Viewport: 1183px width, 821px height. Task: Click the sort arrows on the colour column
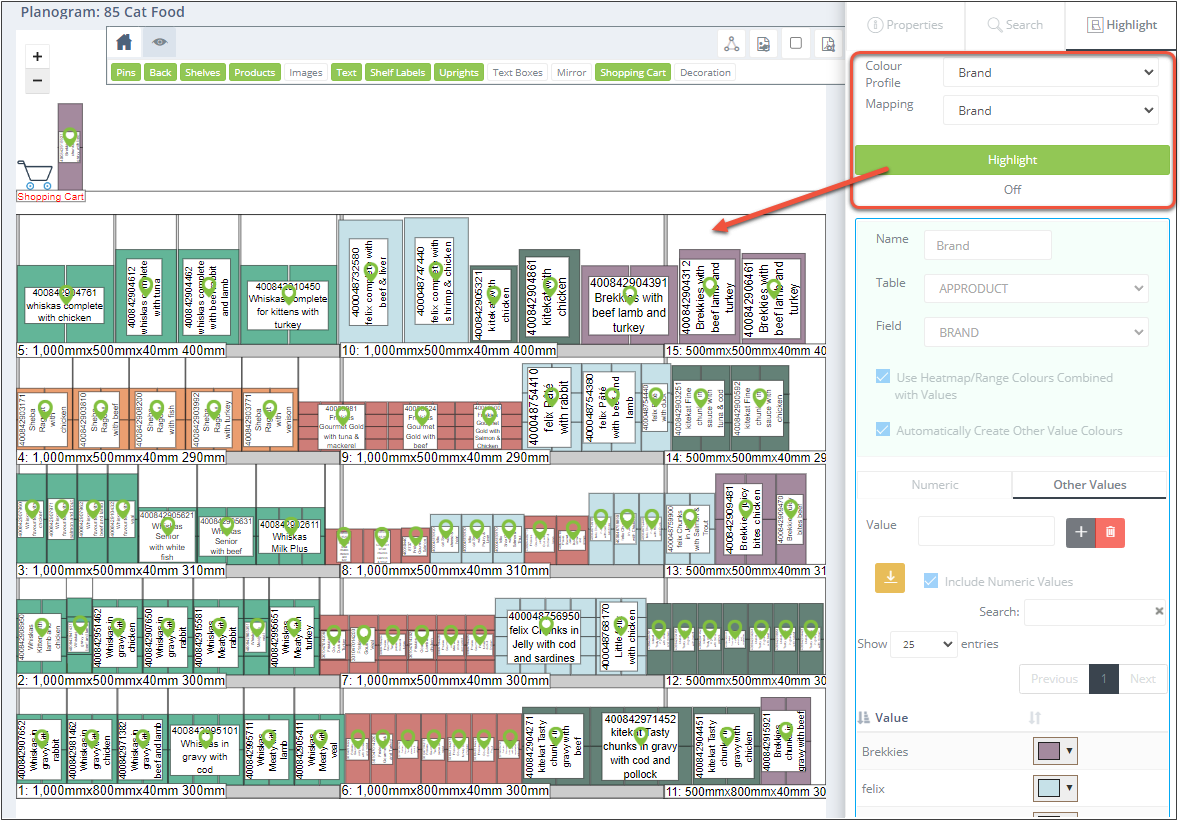click(x=1035, y=718)
